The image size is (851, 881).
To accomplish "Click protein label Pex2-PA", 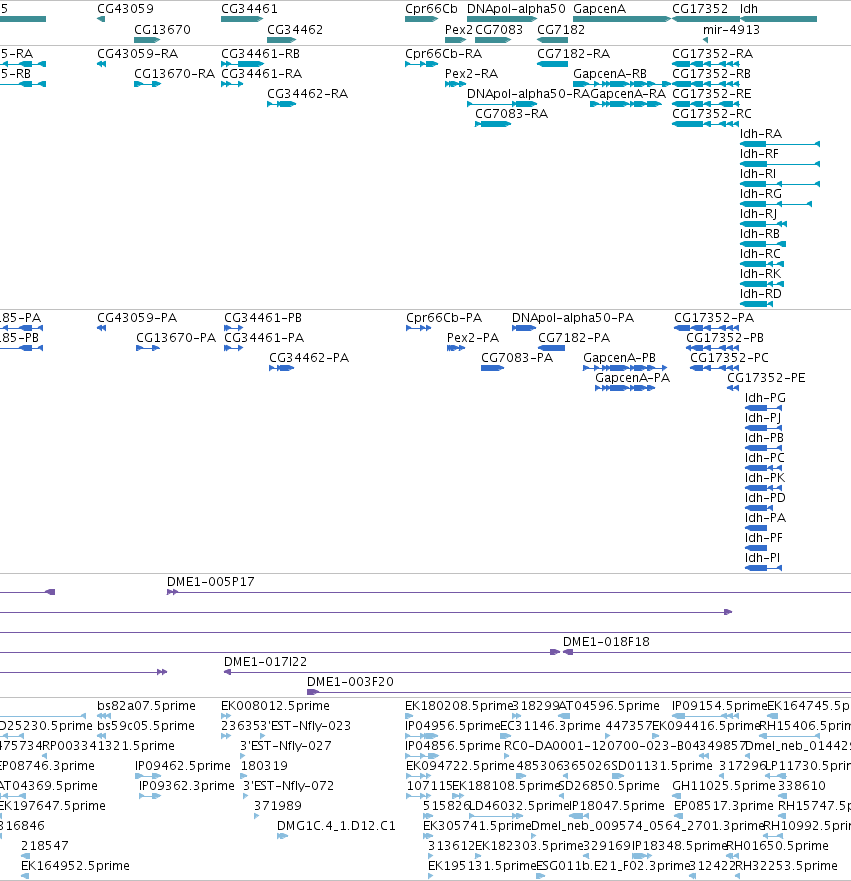I will click(473, 338).
